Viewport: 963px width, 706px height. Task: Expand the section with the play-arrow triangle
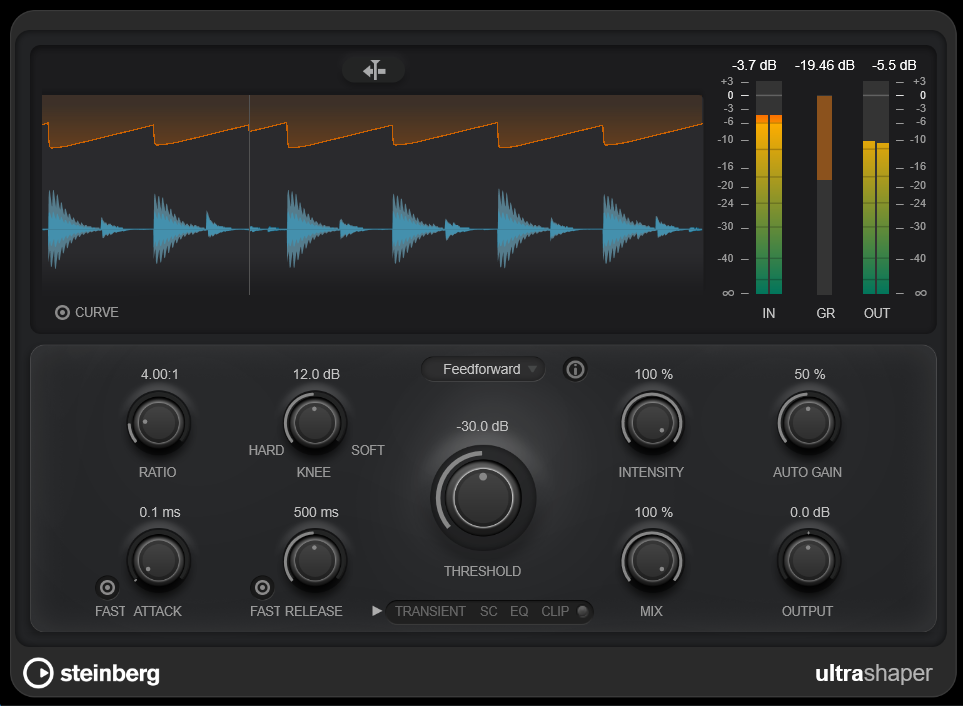377,611
